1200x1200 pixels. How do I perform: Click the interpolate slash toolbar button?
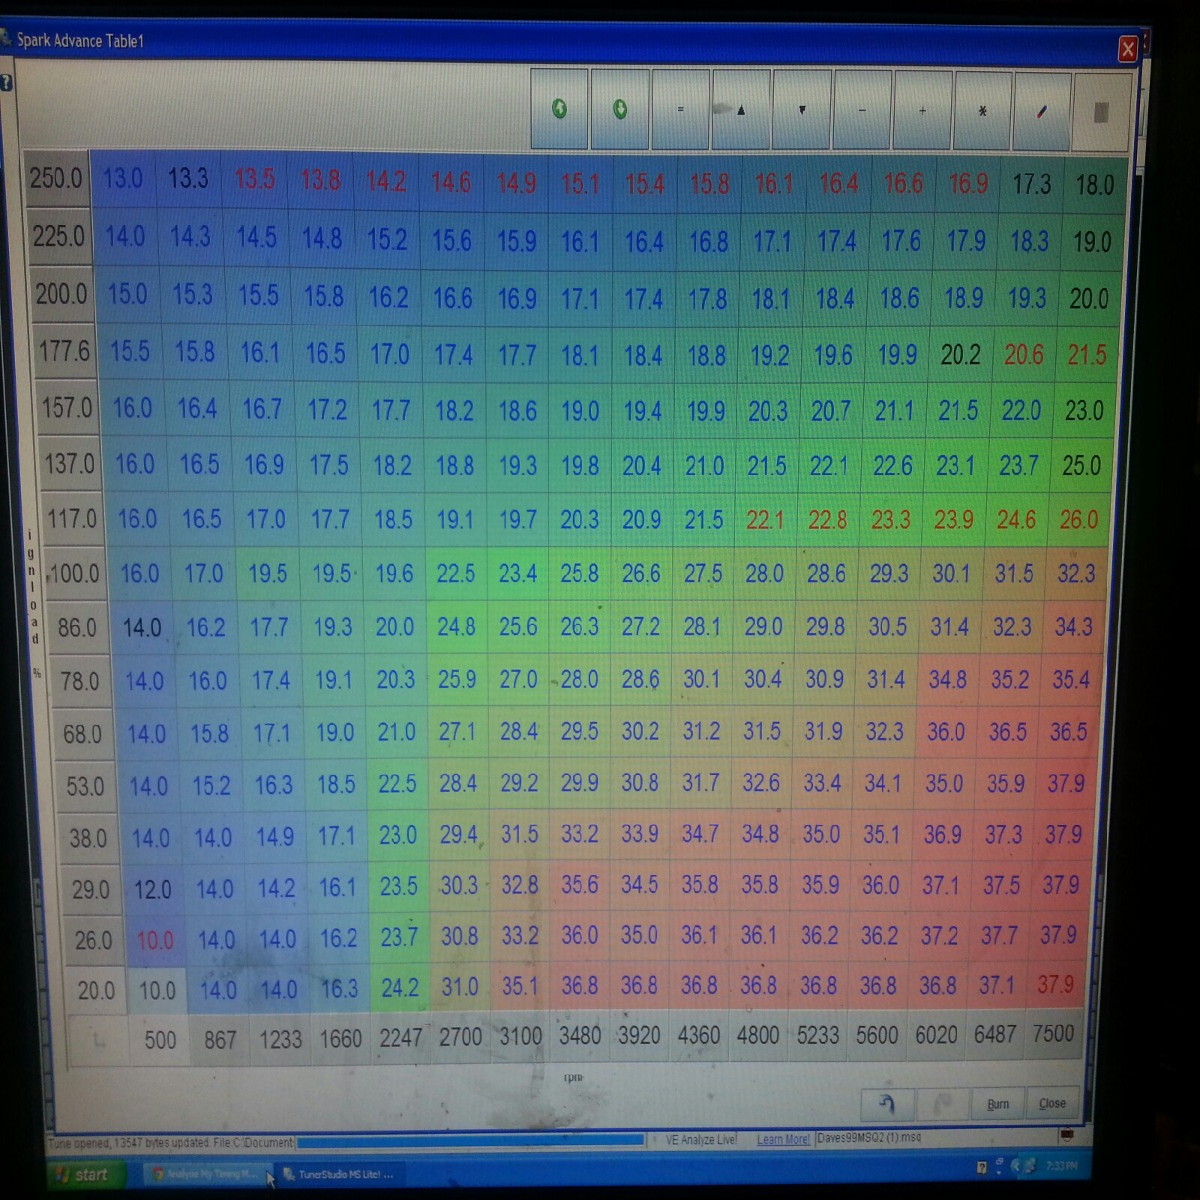(1042, 111)
